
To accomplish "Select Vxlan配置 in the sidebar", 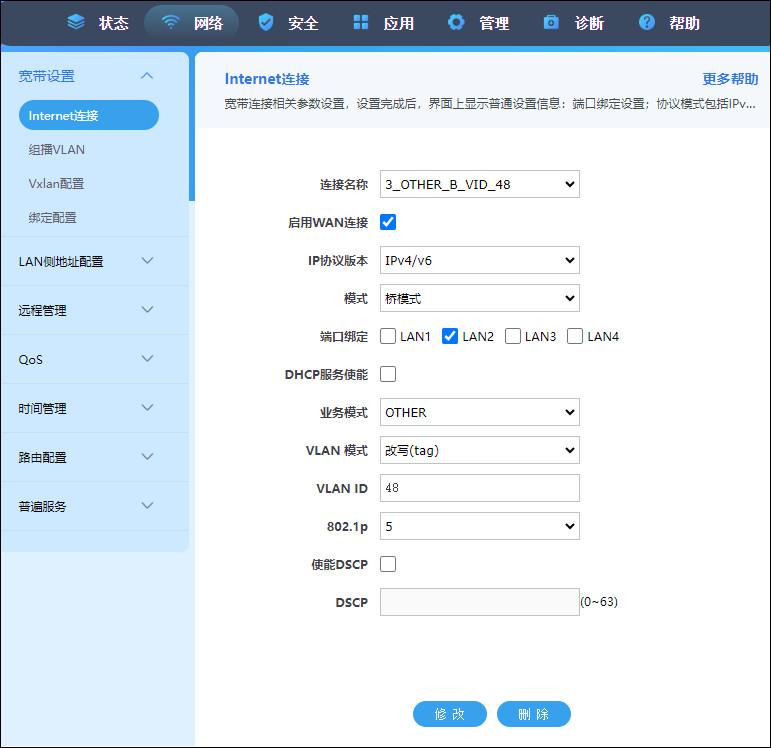I will click(x=57, y=183).
